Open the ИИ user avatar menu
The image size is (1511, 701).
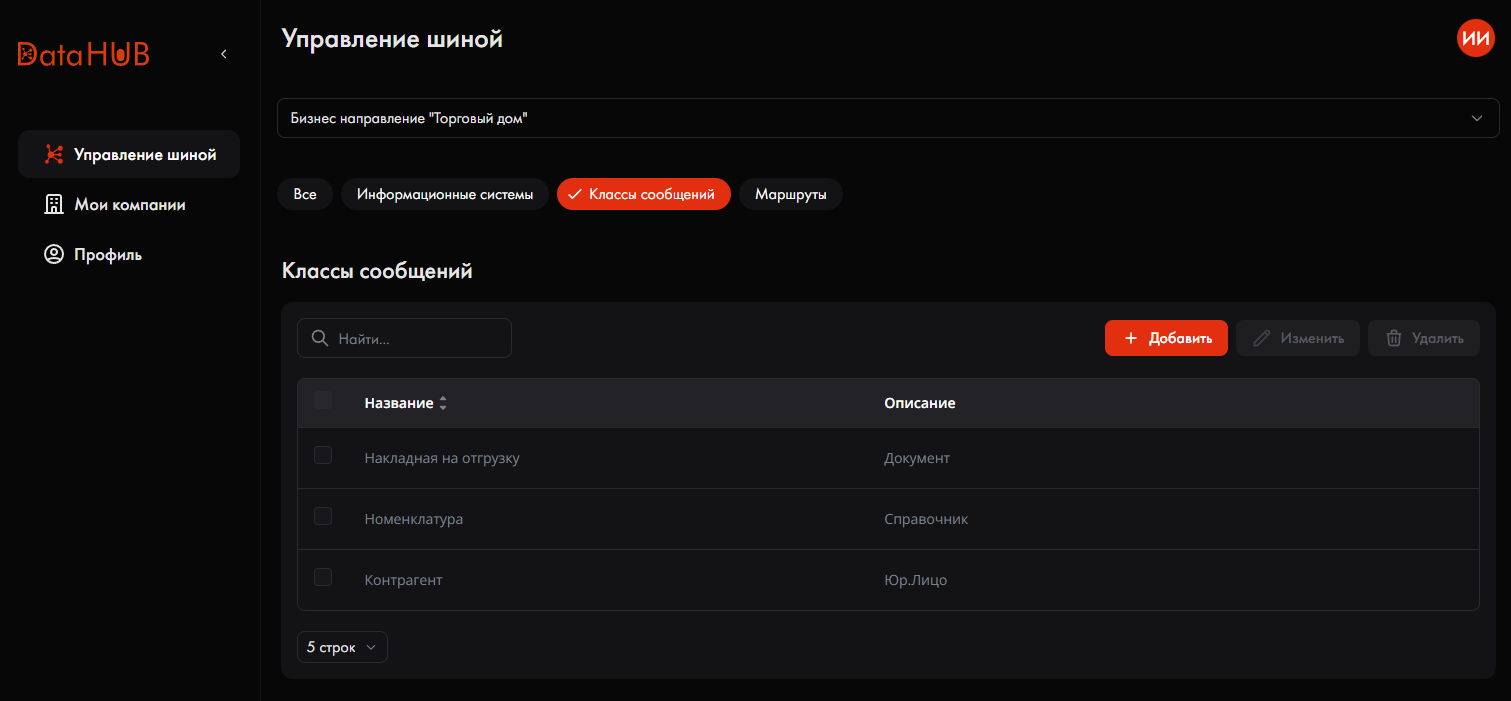[x=1475, y=38]
